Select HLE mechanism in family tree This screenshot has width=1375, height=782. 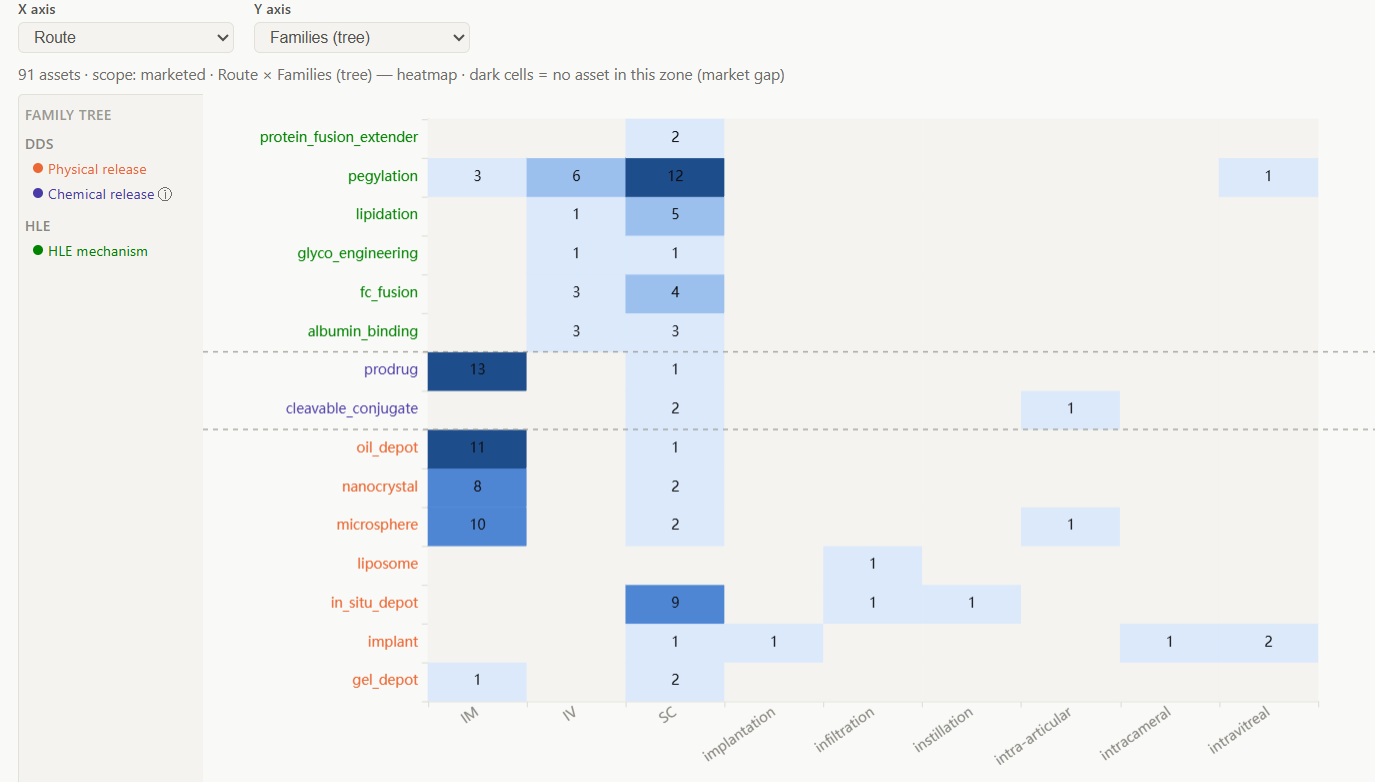point(98,252)
